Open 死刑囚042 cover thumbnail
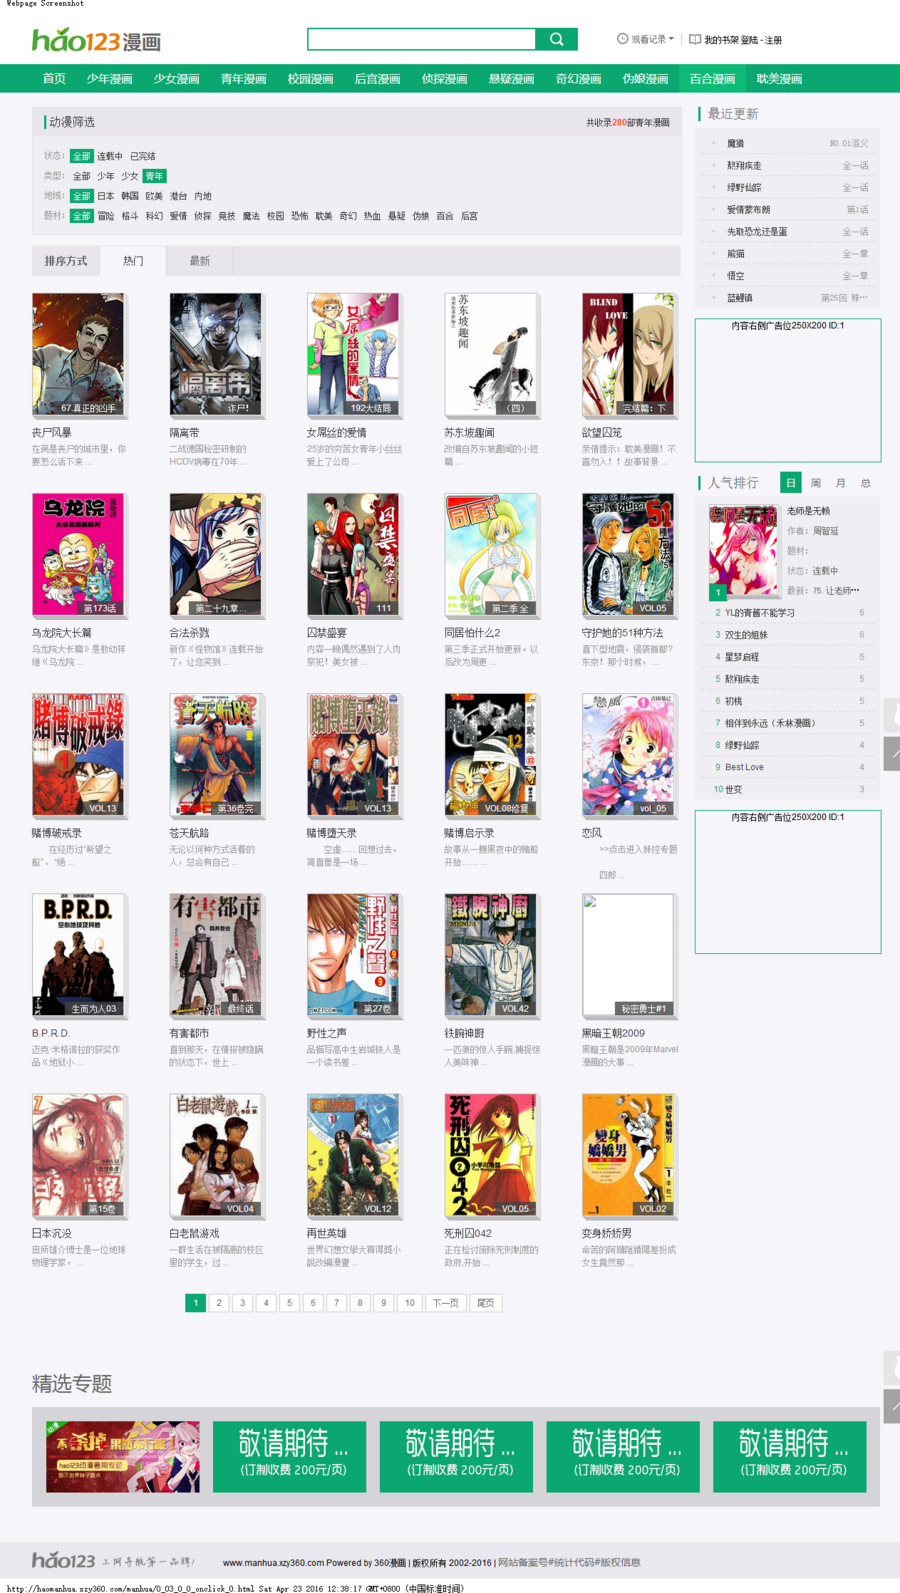This screenshot has height=1593, width=900. (490, 1155)
